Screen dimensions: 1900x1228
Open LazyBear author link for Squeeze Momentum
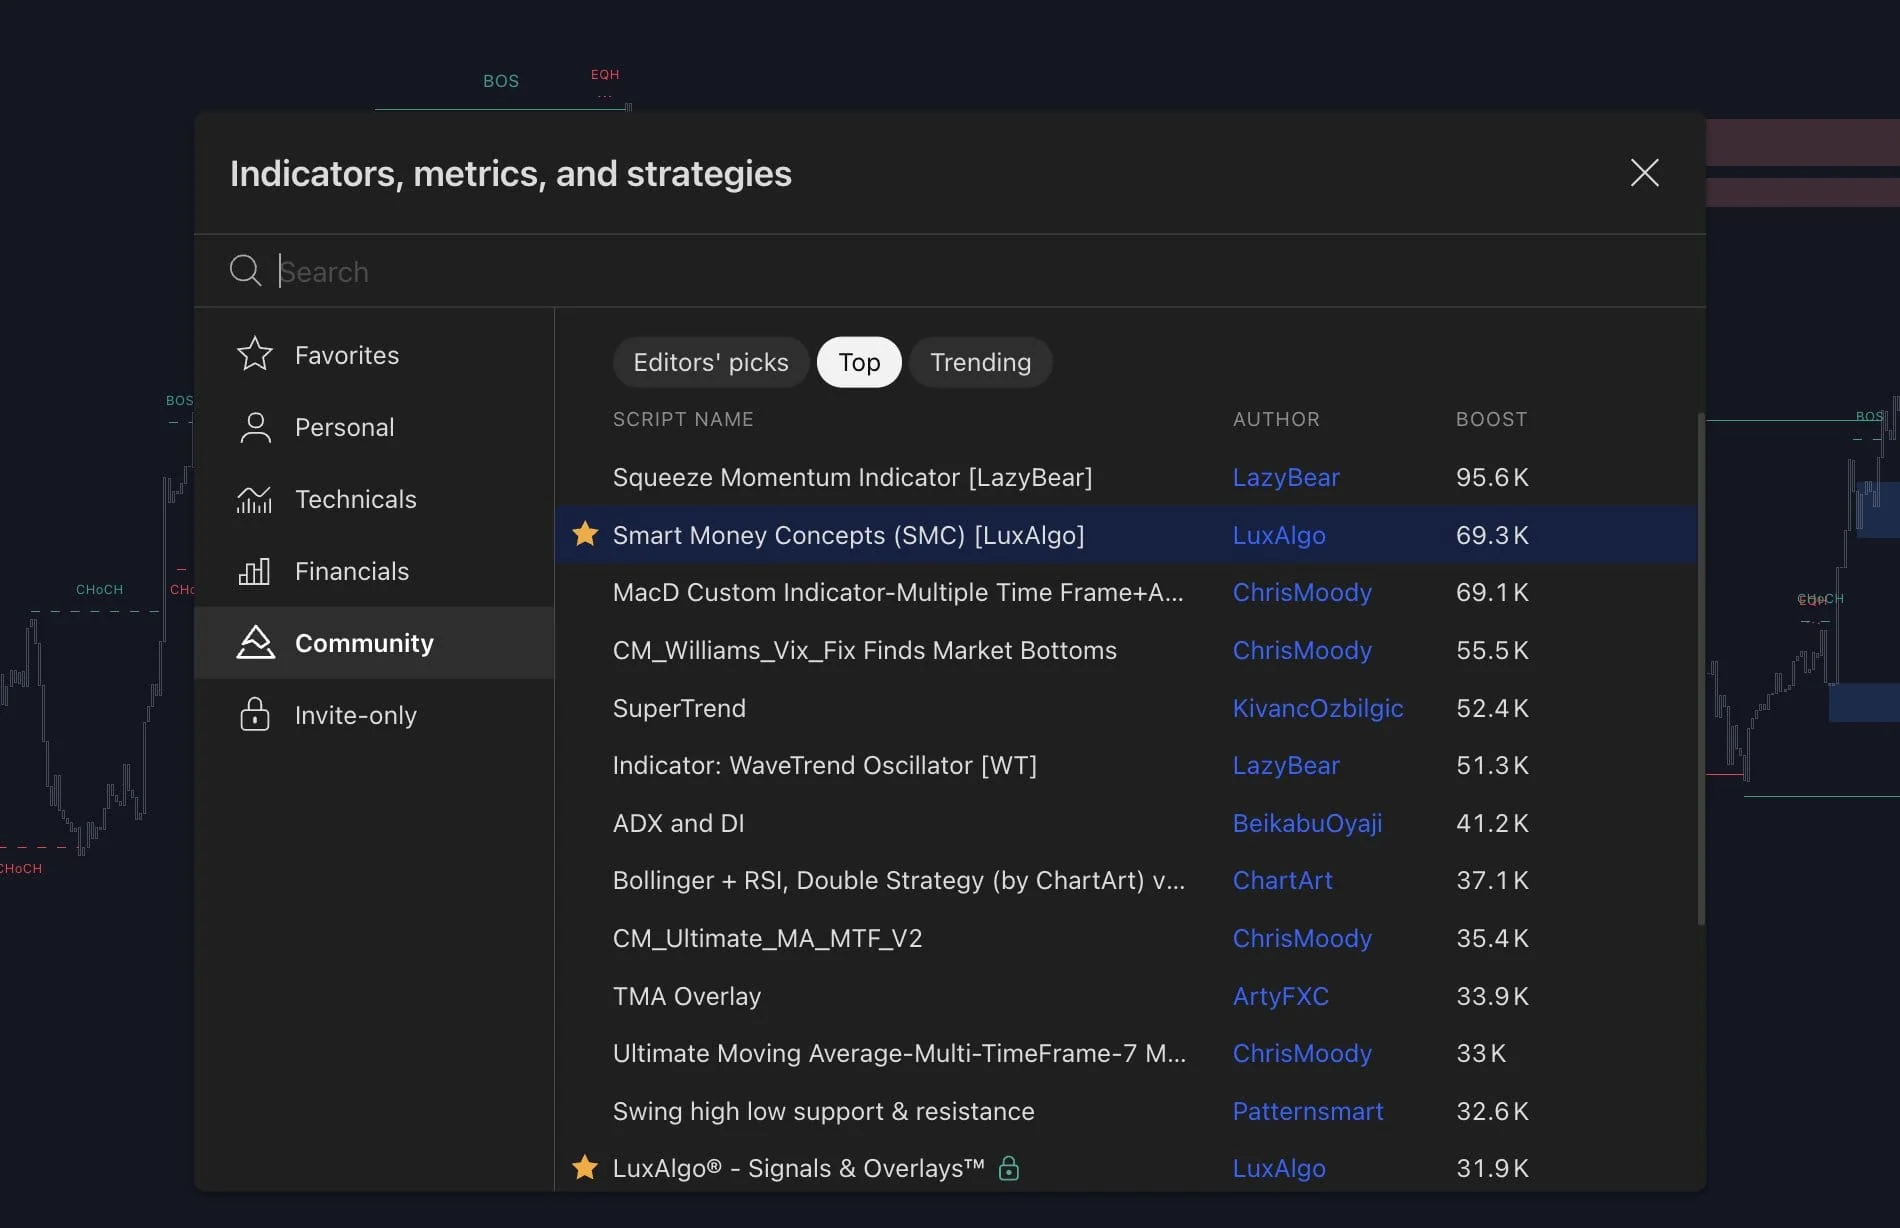point(1285,477)
